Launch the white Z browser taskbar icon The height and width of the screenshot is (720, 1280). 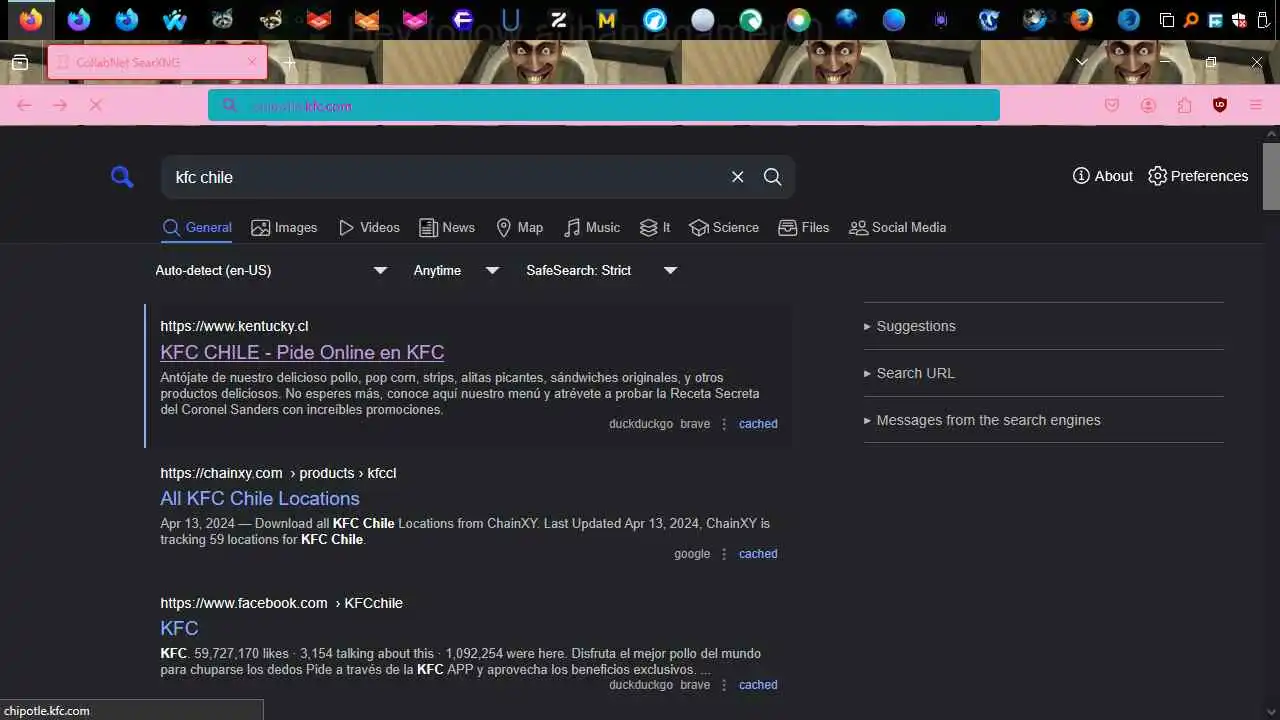point(559,19)
